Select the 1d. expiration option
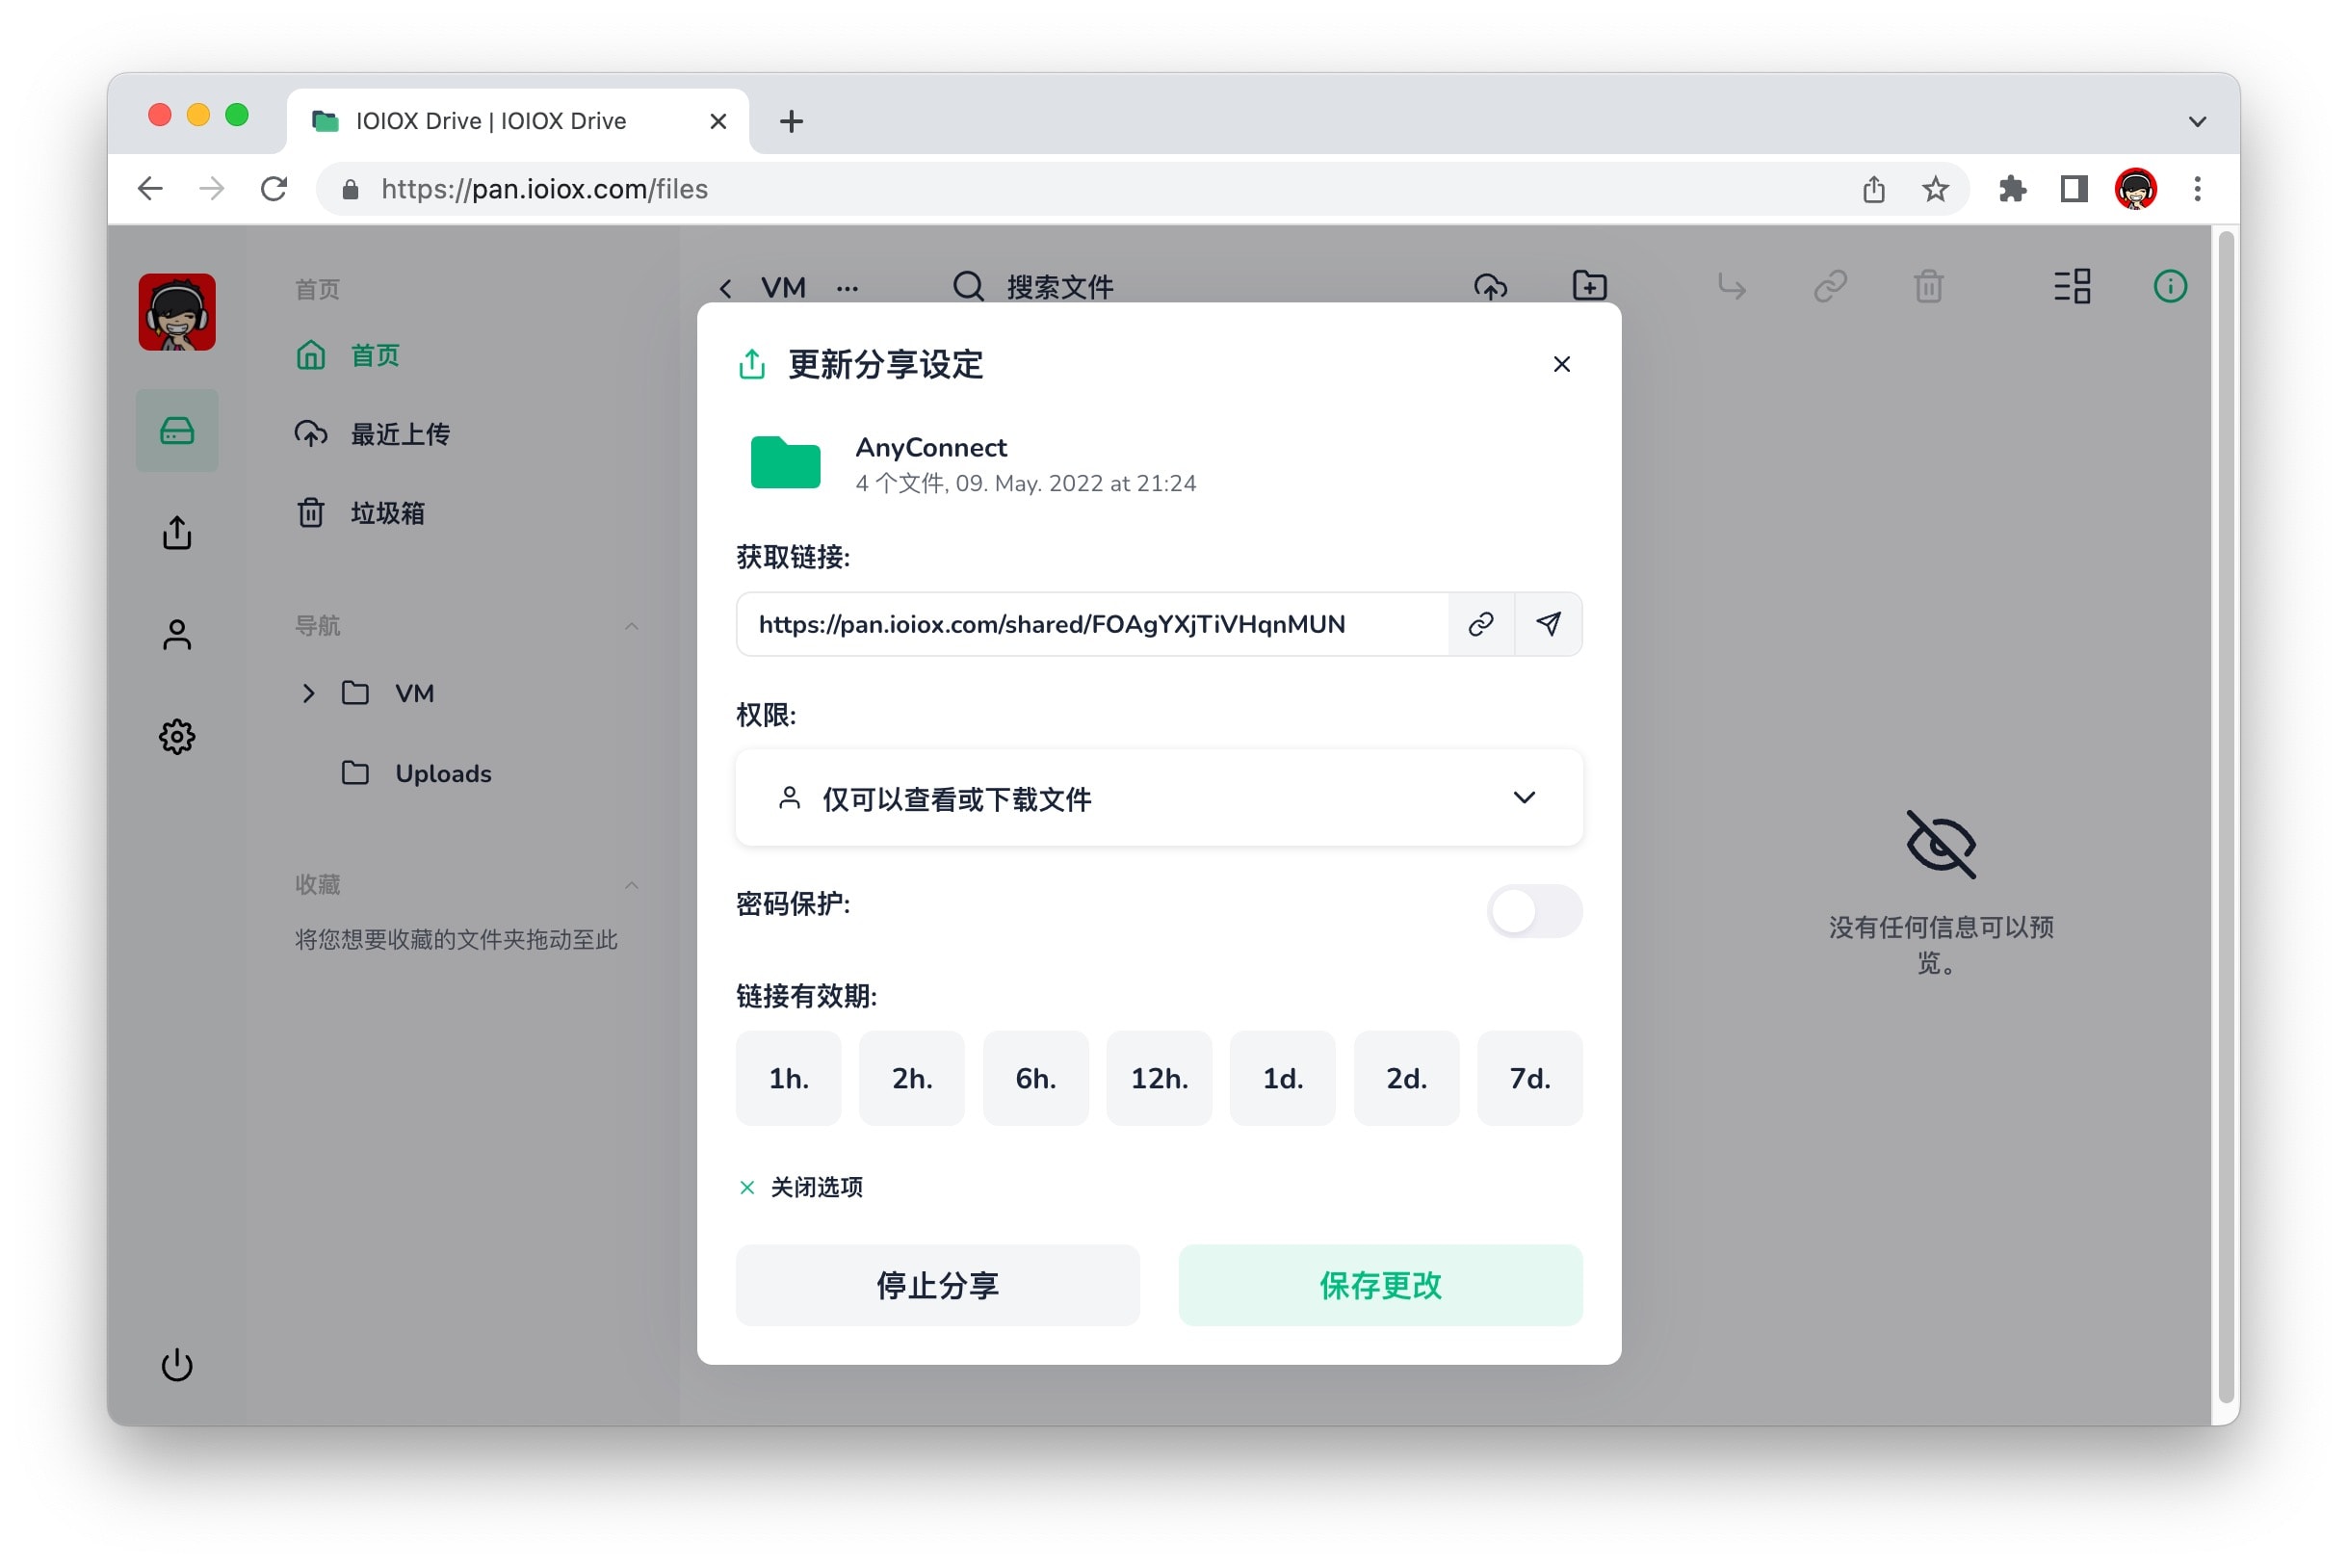The image size is (2348, 1568). click(x=1282, y=1078)
